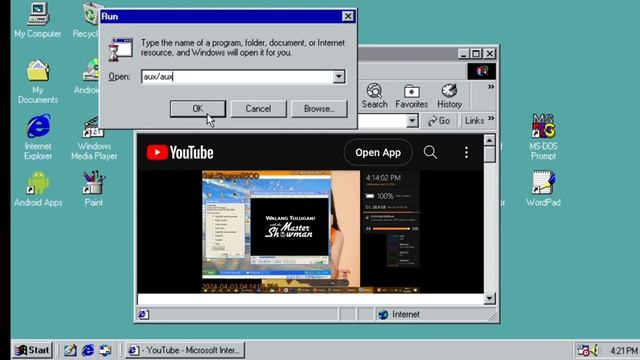
Task: Open Android Apps desktop shortcut
Action: (38, 189)
